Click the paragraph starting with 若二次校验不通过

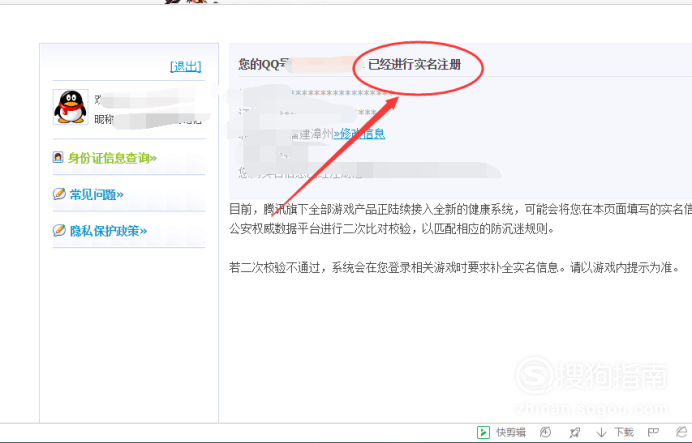click(x=455, y=267)
